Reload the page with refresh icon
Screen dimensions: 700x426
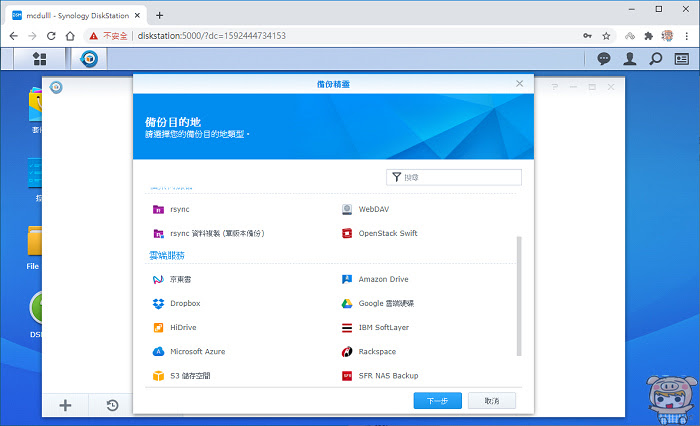(51, 36)
